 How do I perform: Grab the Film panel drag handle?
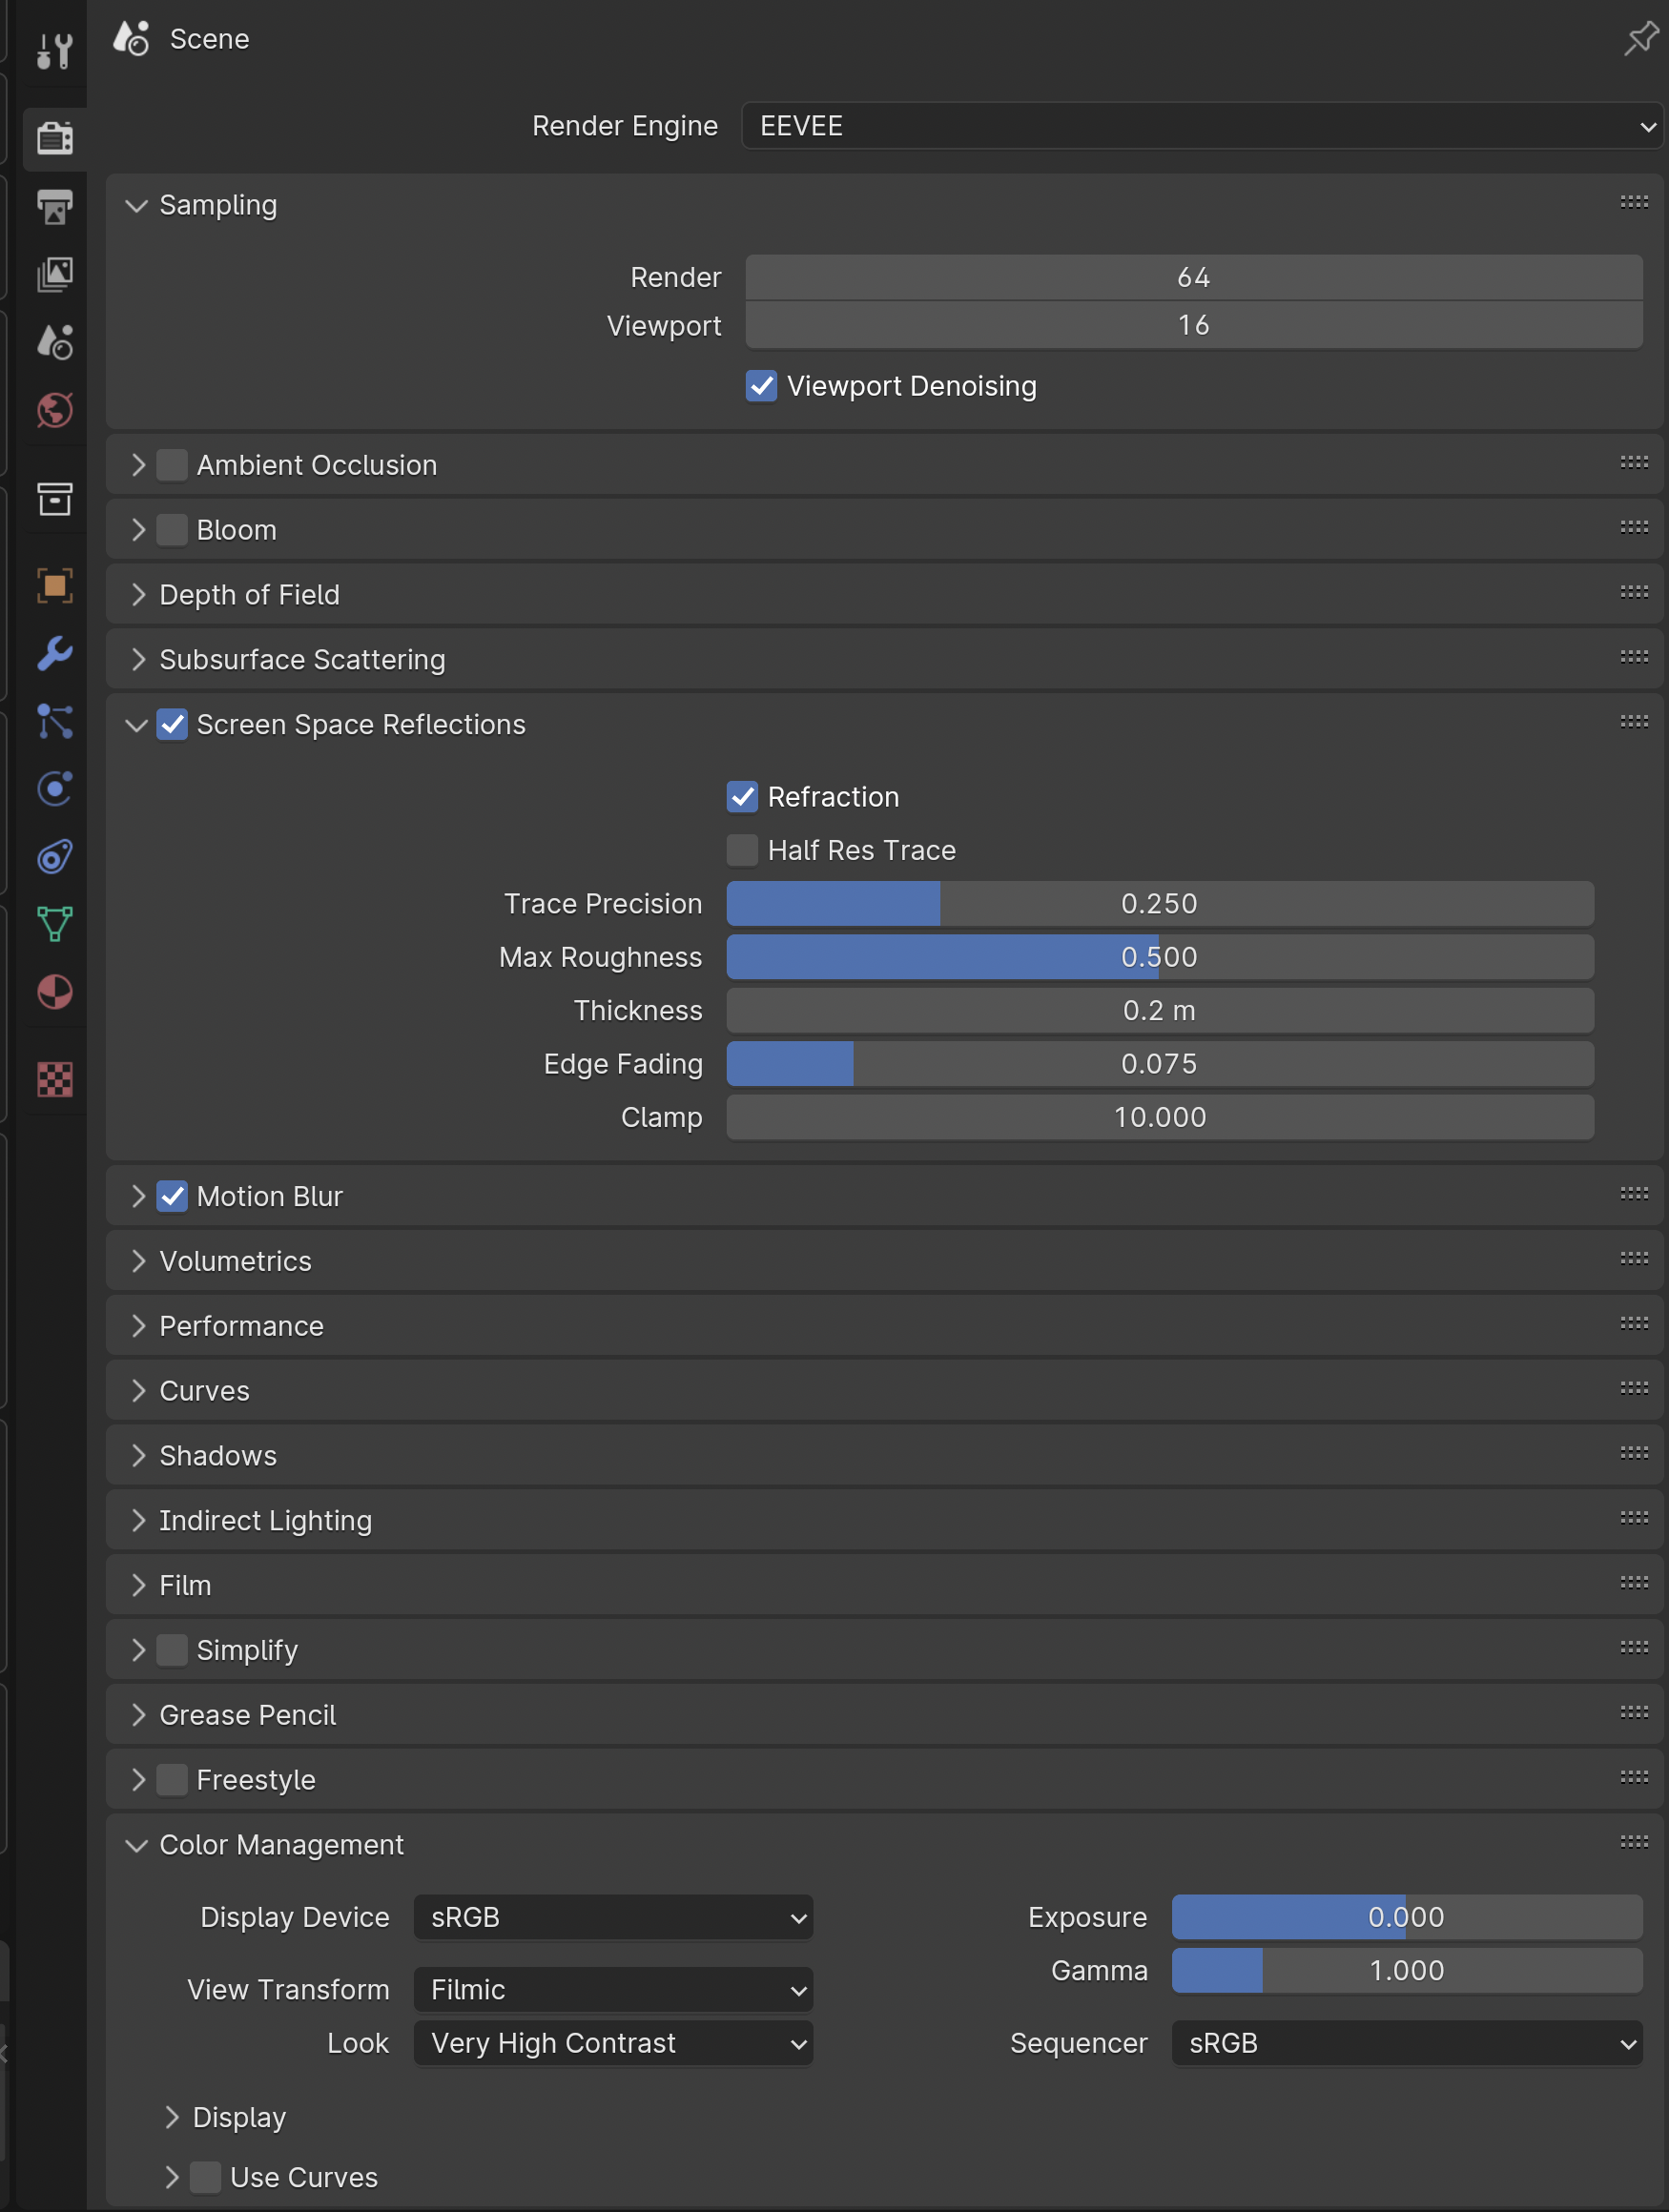coord(1634,1582)
